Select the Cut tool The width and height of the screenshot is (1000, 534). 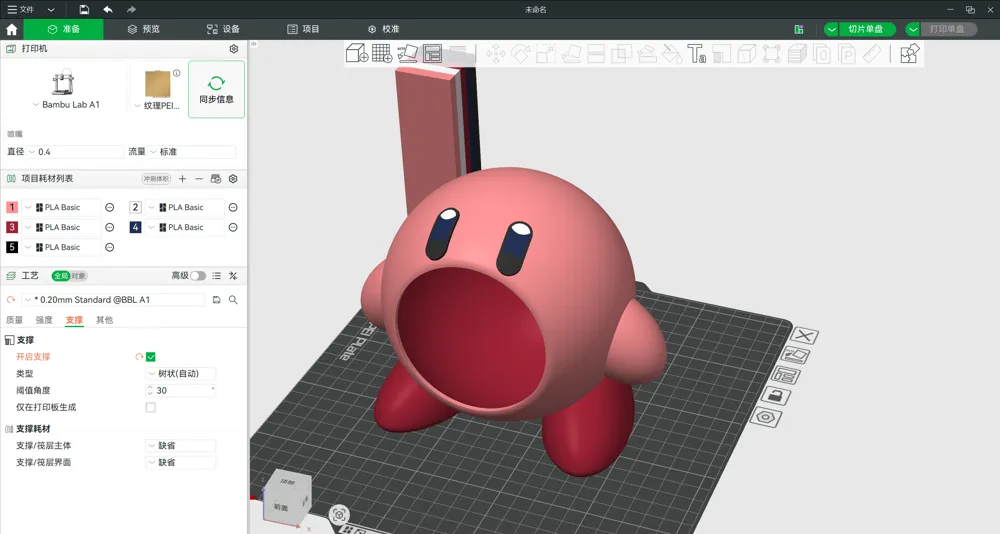[x=596, y=54]
